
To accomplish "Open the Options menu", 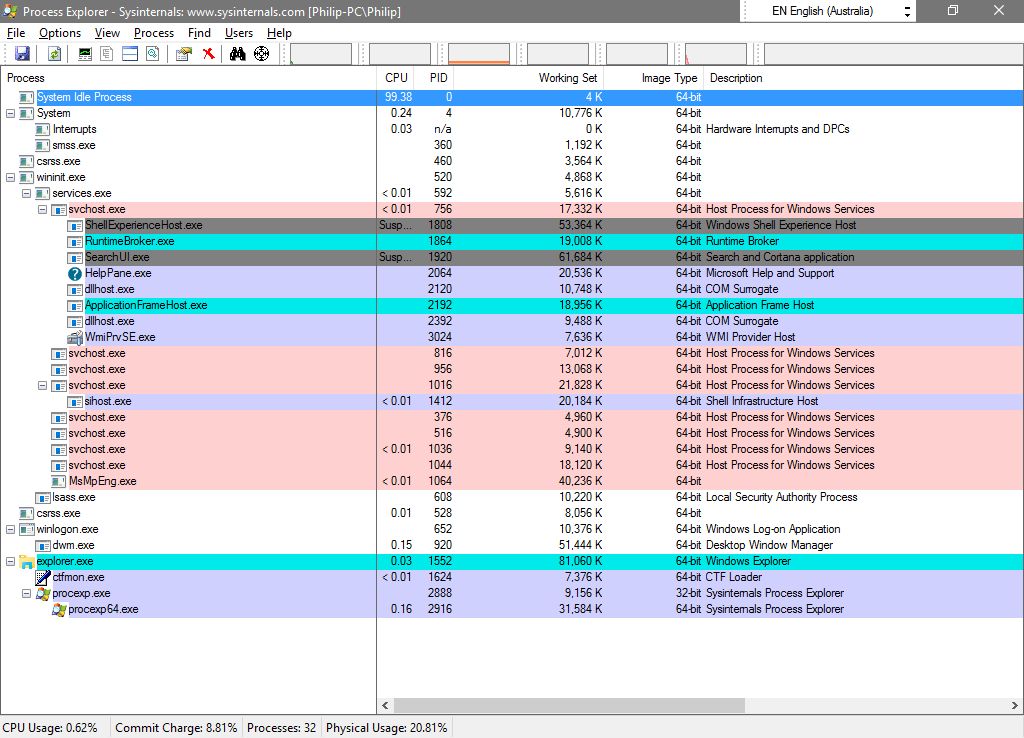I will 60,33.
